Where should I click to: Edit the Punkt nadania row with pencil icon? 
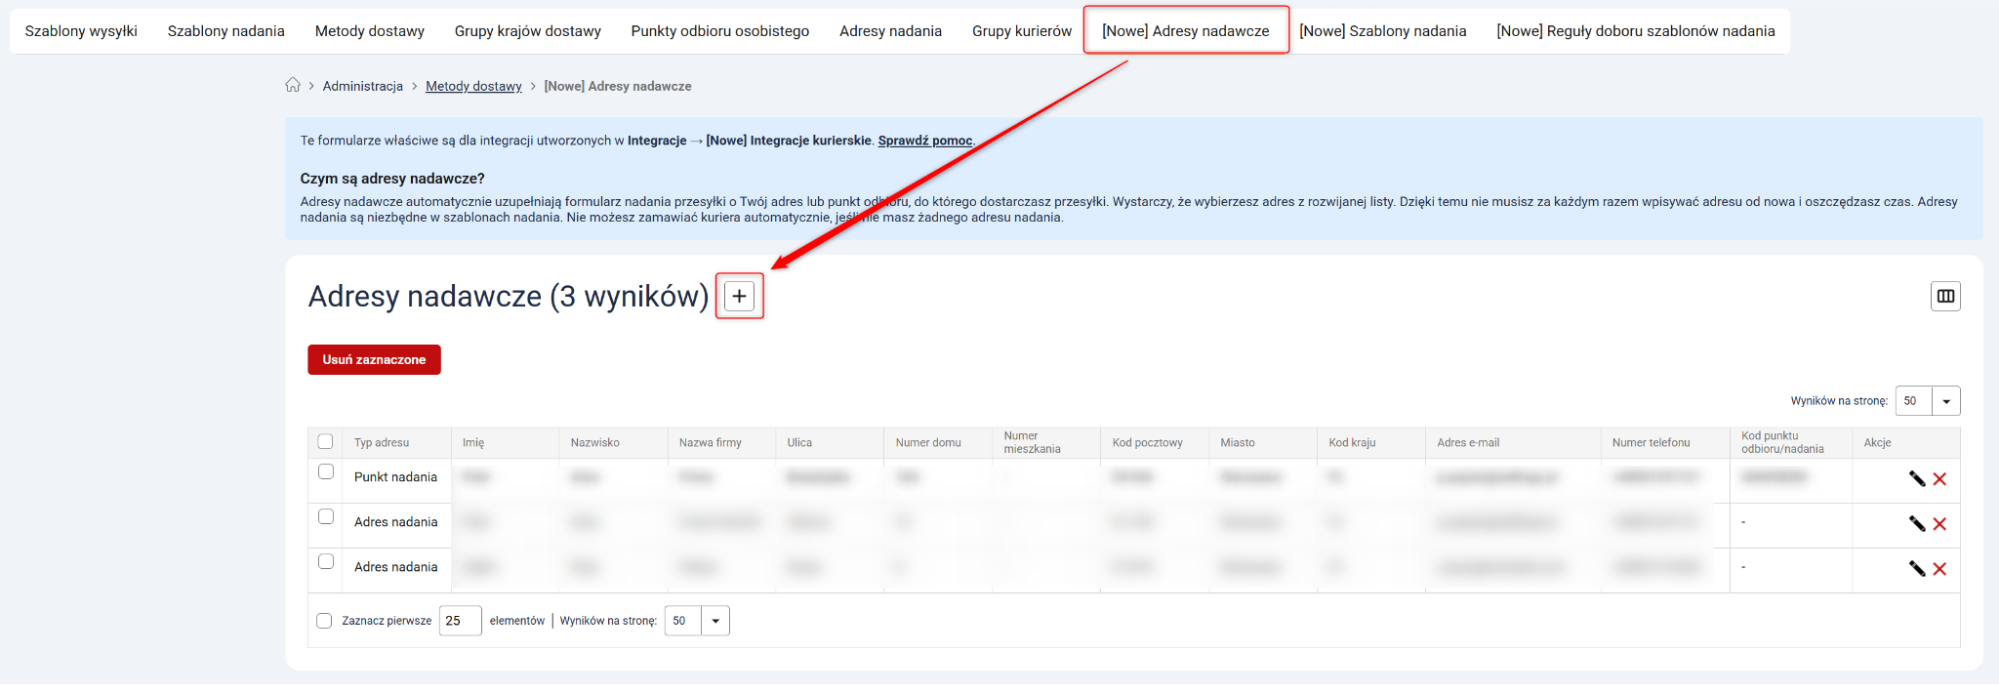1916,479
